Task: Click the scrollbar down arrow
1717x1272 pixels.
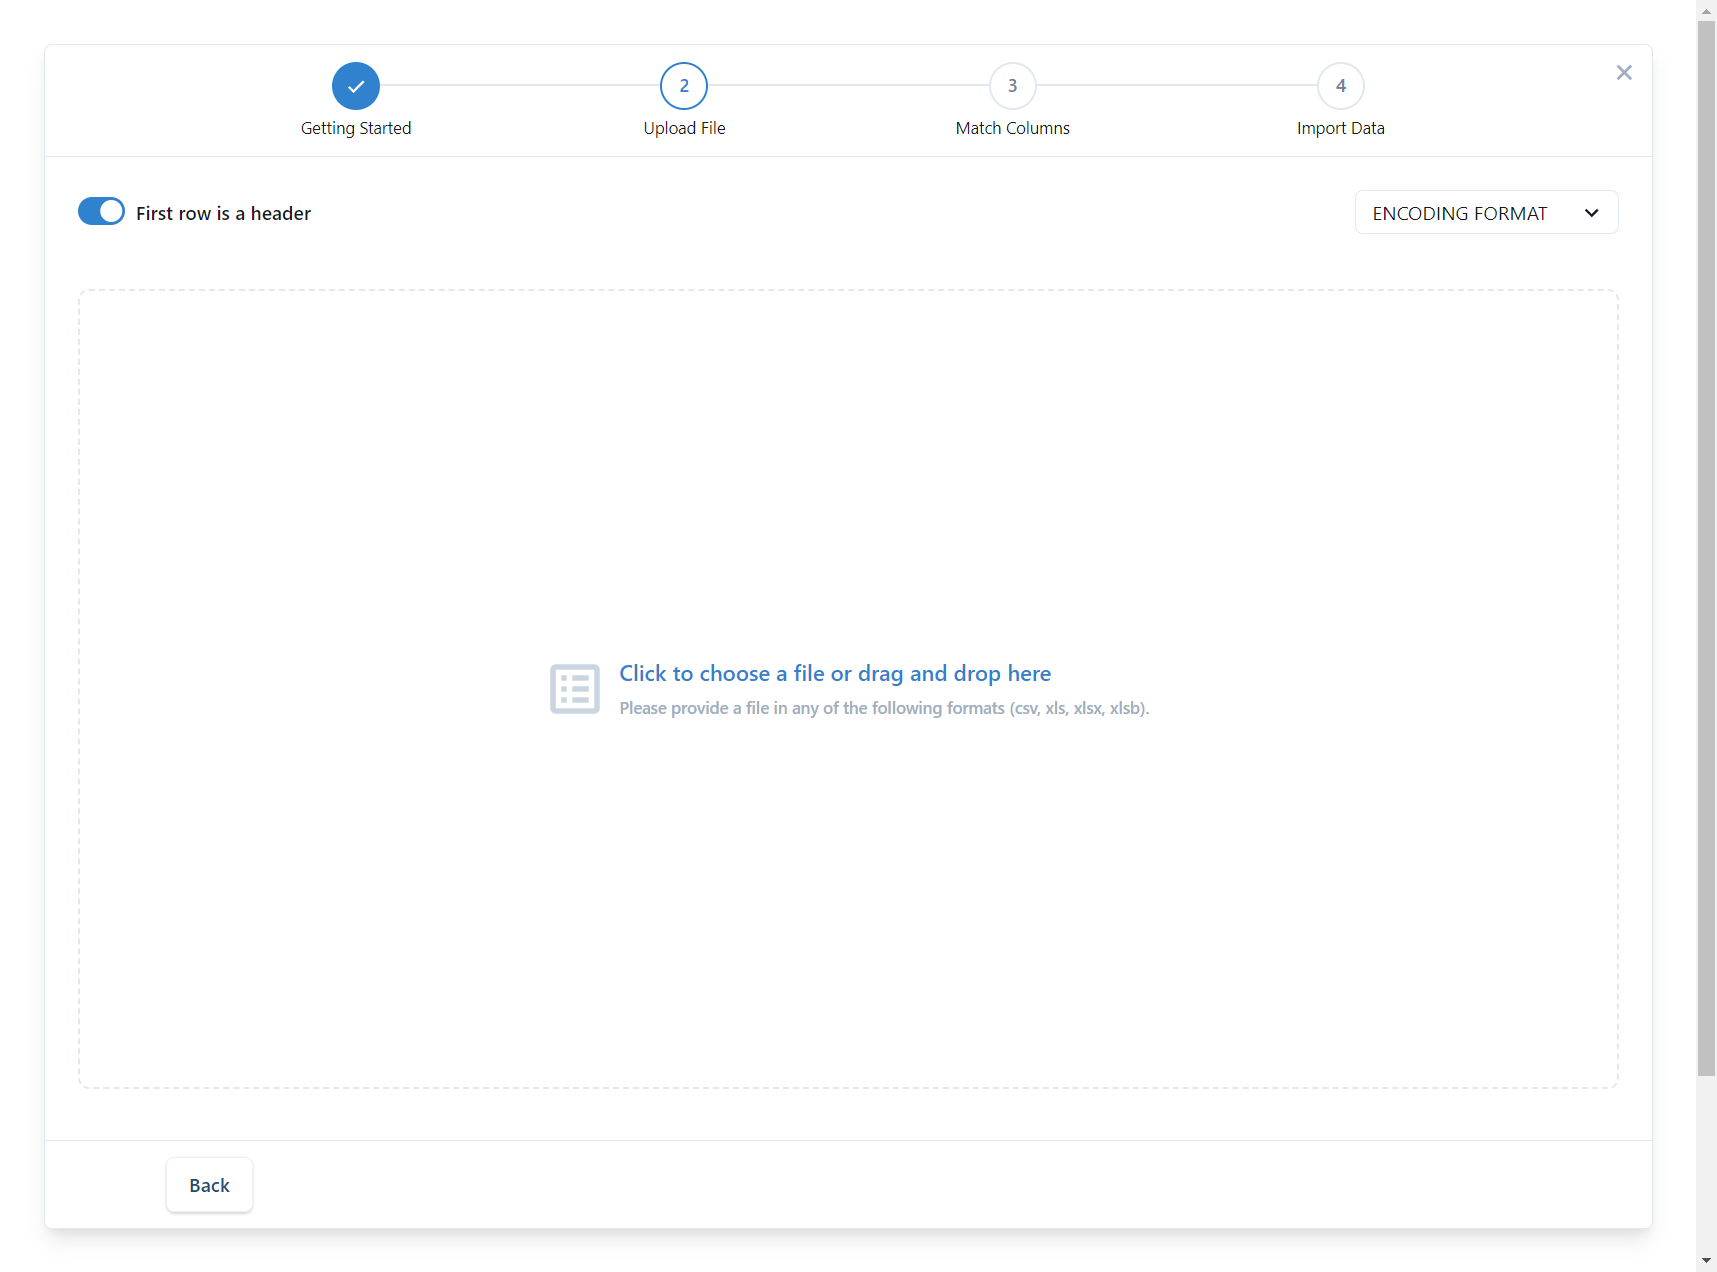Action: 1706,1261
